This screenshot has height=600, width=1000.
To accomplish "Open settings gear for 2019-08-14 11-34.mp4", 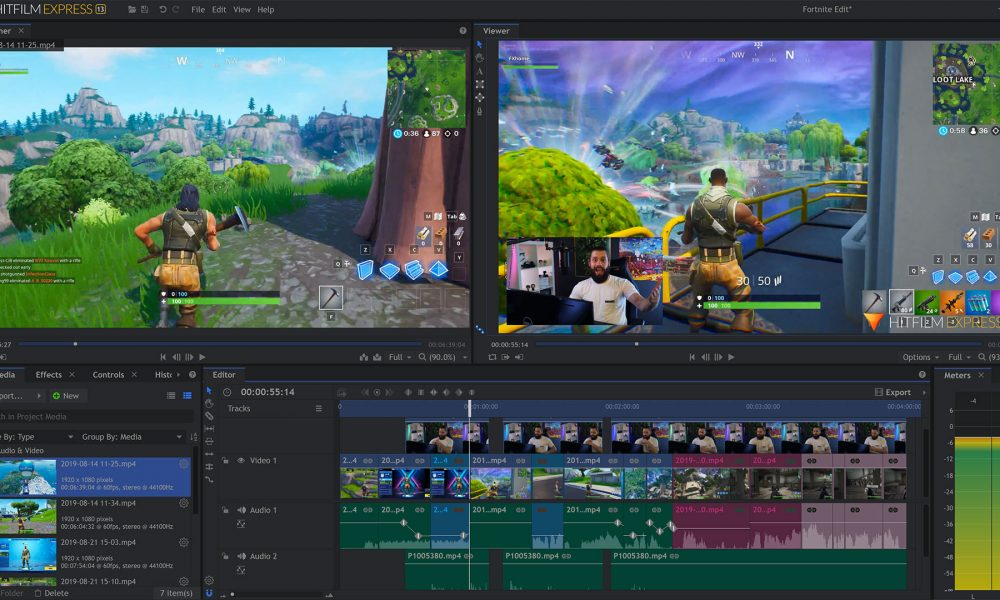I will pyautogui.click(x=184, y=503).
